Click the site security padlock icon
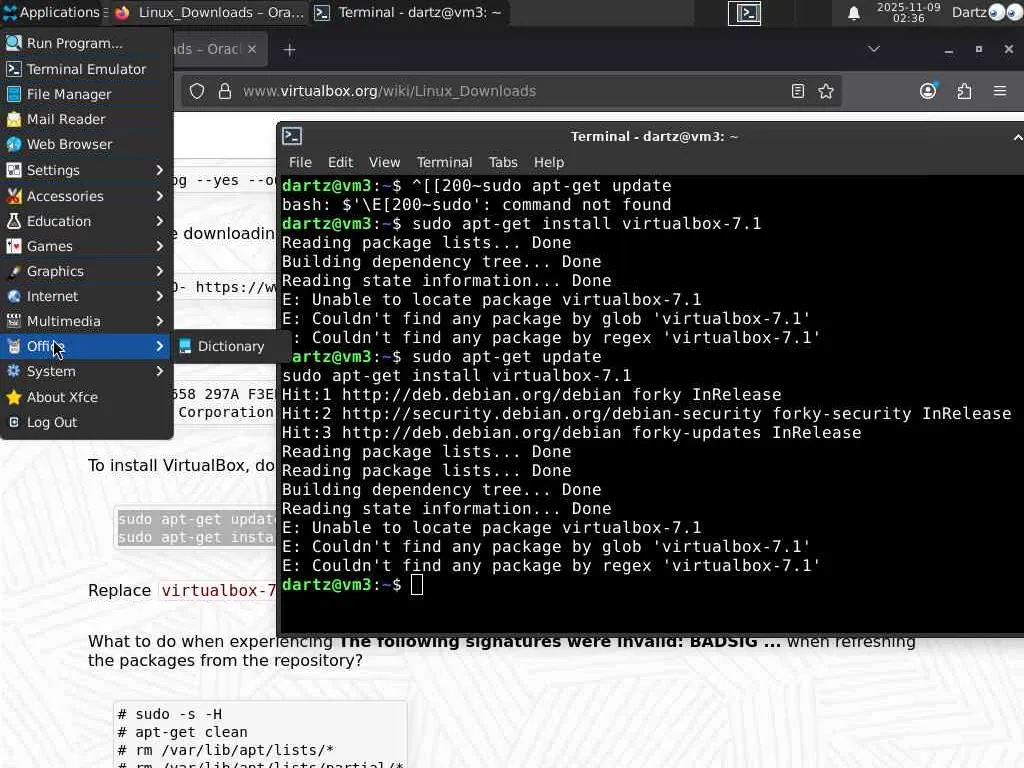The width and height of the screenshot is (1024, 768). click(x=225, y=91)
